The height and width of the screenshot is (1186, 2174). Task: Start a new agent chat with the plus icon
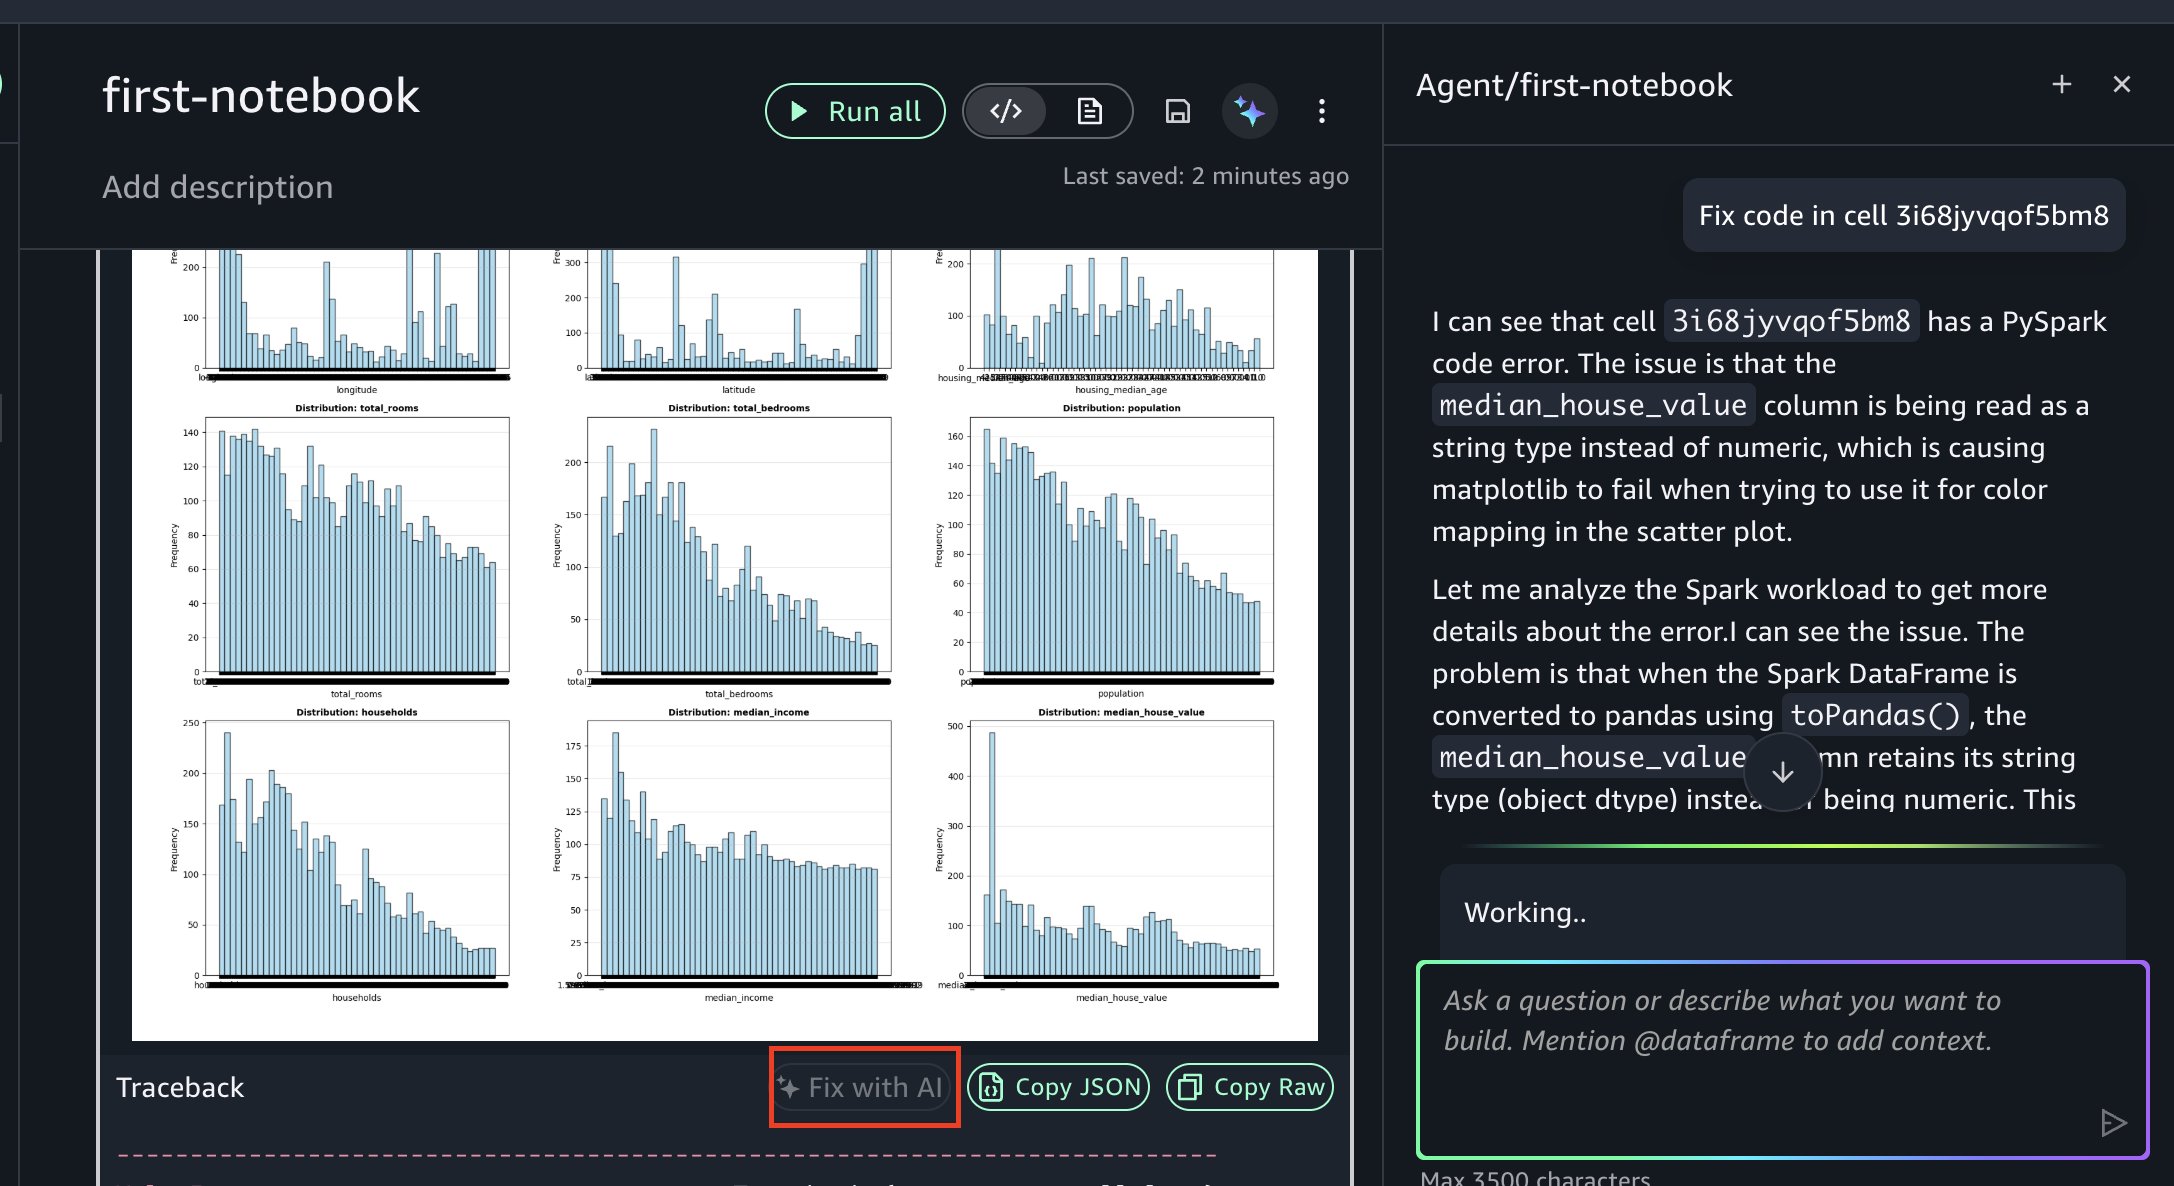pos(2061,85)
